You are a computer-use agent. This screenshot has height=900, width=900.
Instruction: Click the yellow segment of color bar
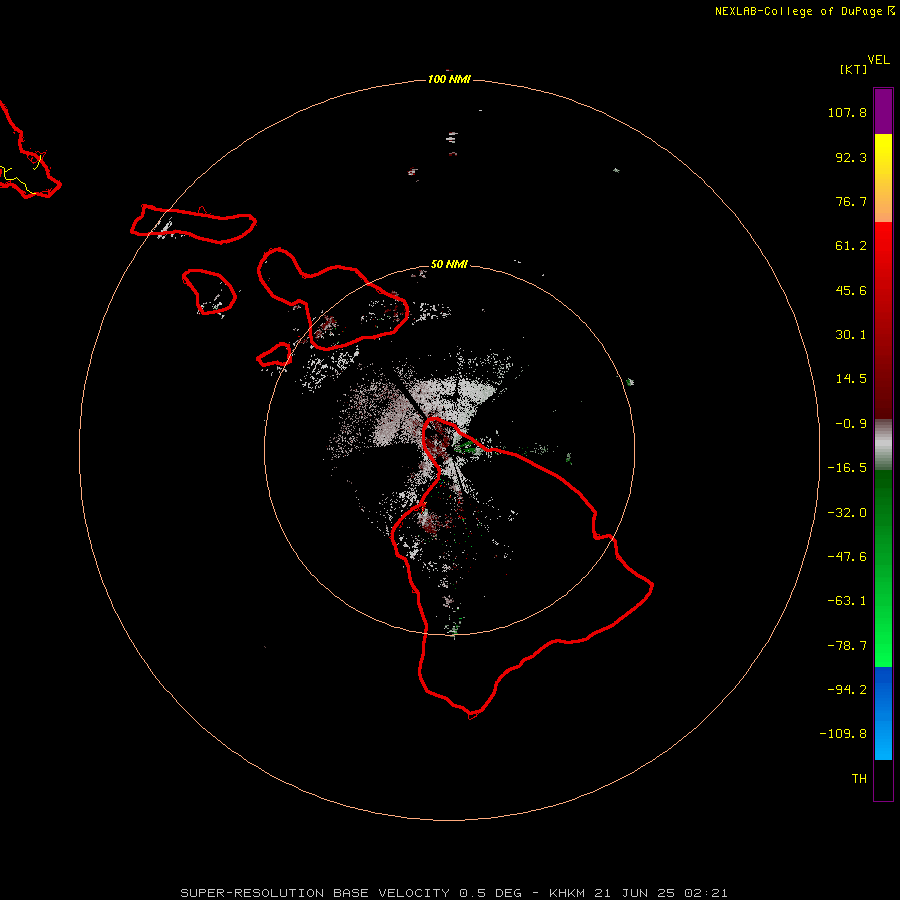(x=883, y=156)
